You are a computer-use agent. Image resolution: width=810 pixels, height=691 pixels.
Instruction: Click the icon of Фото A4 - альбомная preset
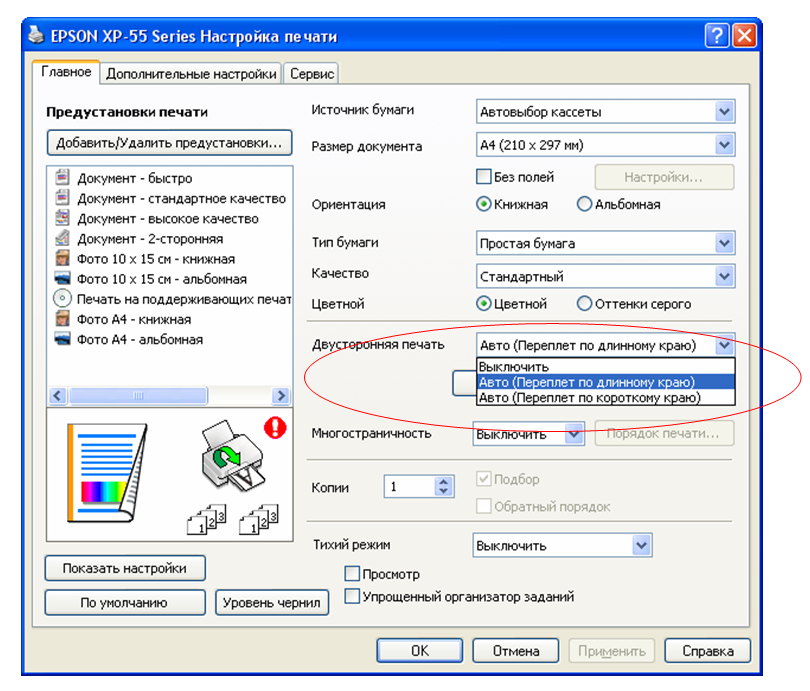coord(62,339)
